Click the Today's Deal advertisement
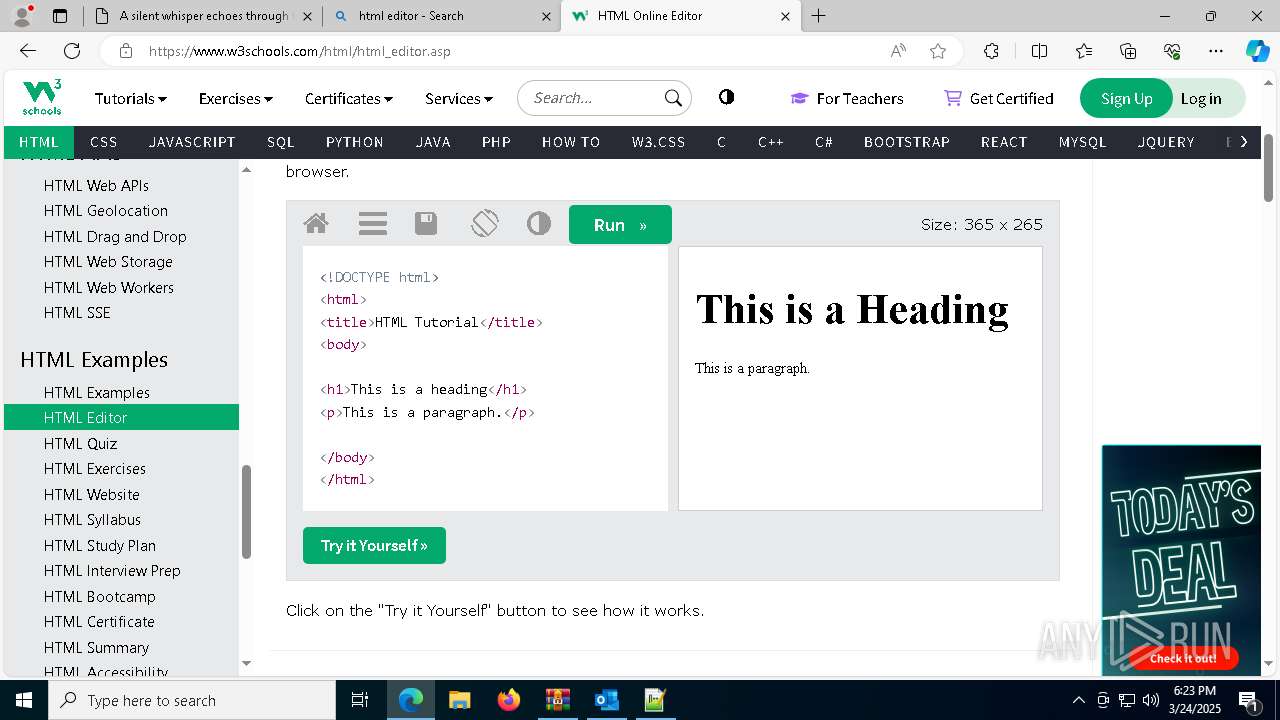This screenshot has height=720, width=1280. tap(1181, 560)
